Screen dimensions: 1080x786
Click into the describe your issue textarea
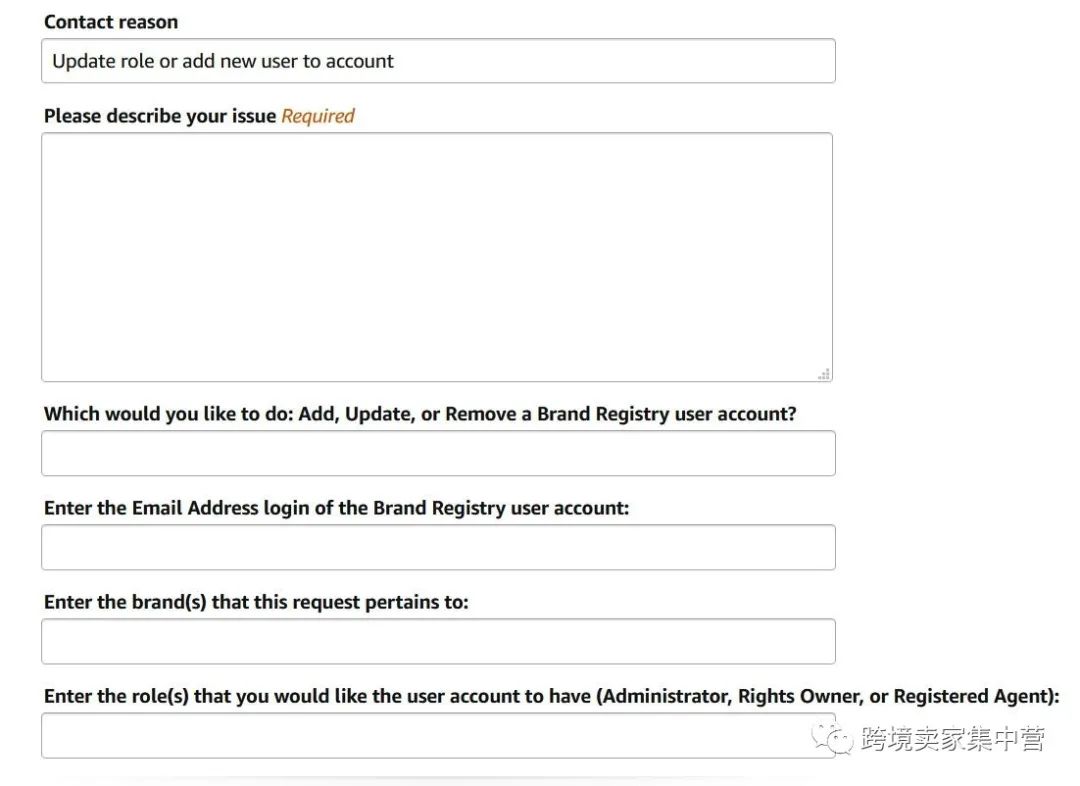click(437, 257)
